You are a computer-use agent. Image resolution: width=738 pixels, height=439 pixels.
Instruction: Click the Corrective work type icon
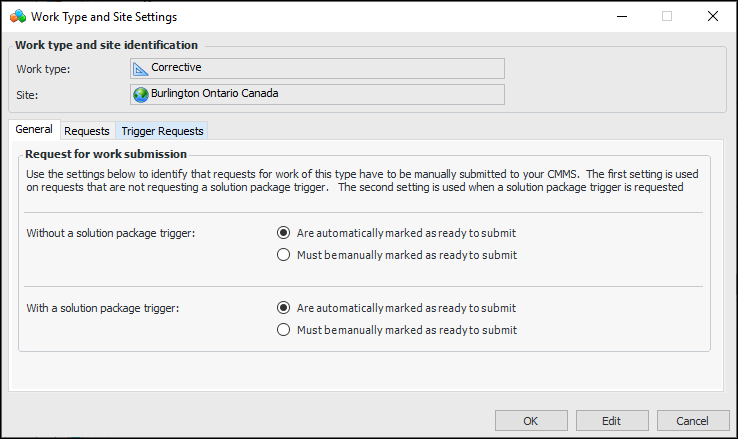point(141,68)
